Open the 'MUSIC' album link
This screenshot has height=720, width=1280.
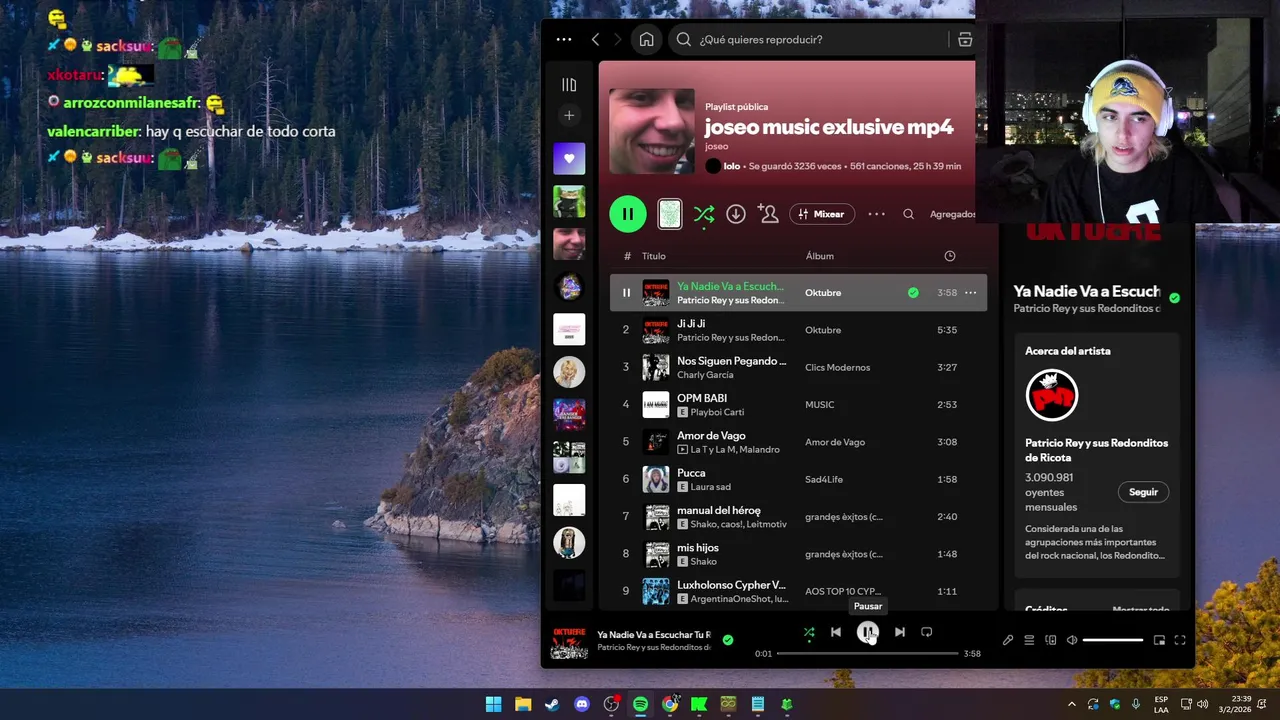pyautogui.click(x=820, y=405)
